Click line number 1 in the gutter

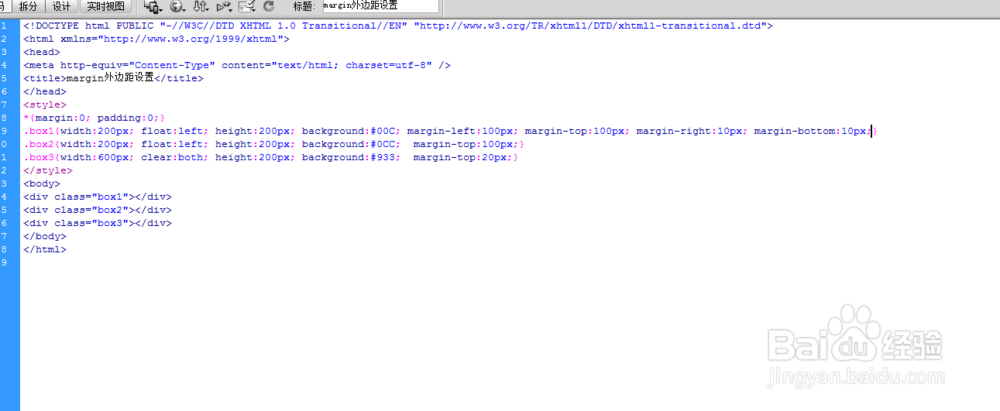pos(5,26)
